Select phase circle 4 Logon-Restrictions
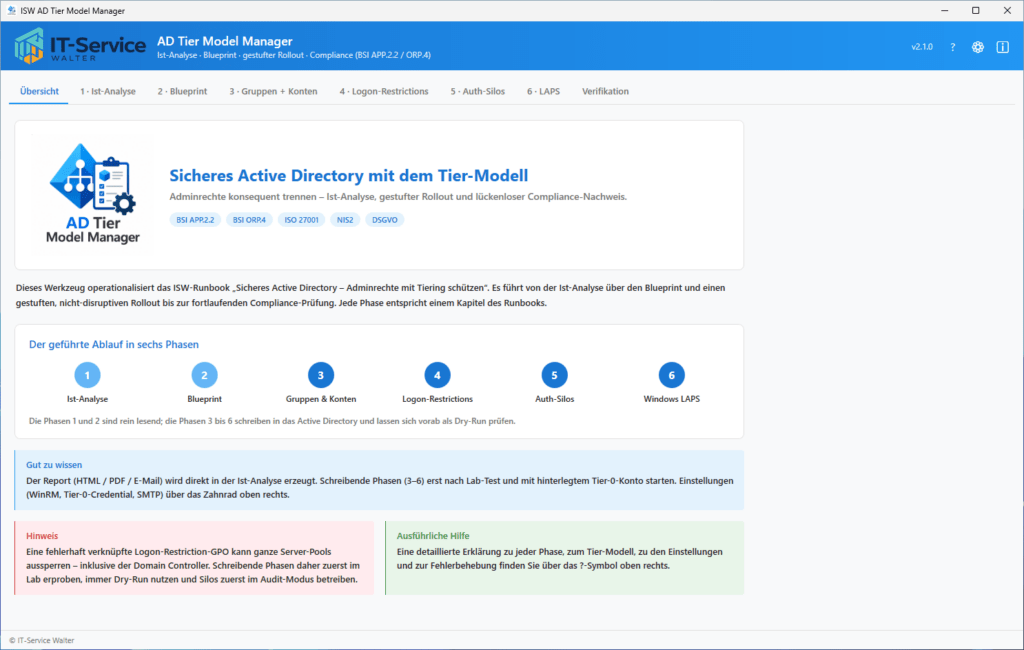This screenshot has height=650, width=1024. click(x=438, y=375)
